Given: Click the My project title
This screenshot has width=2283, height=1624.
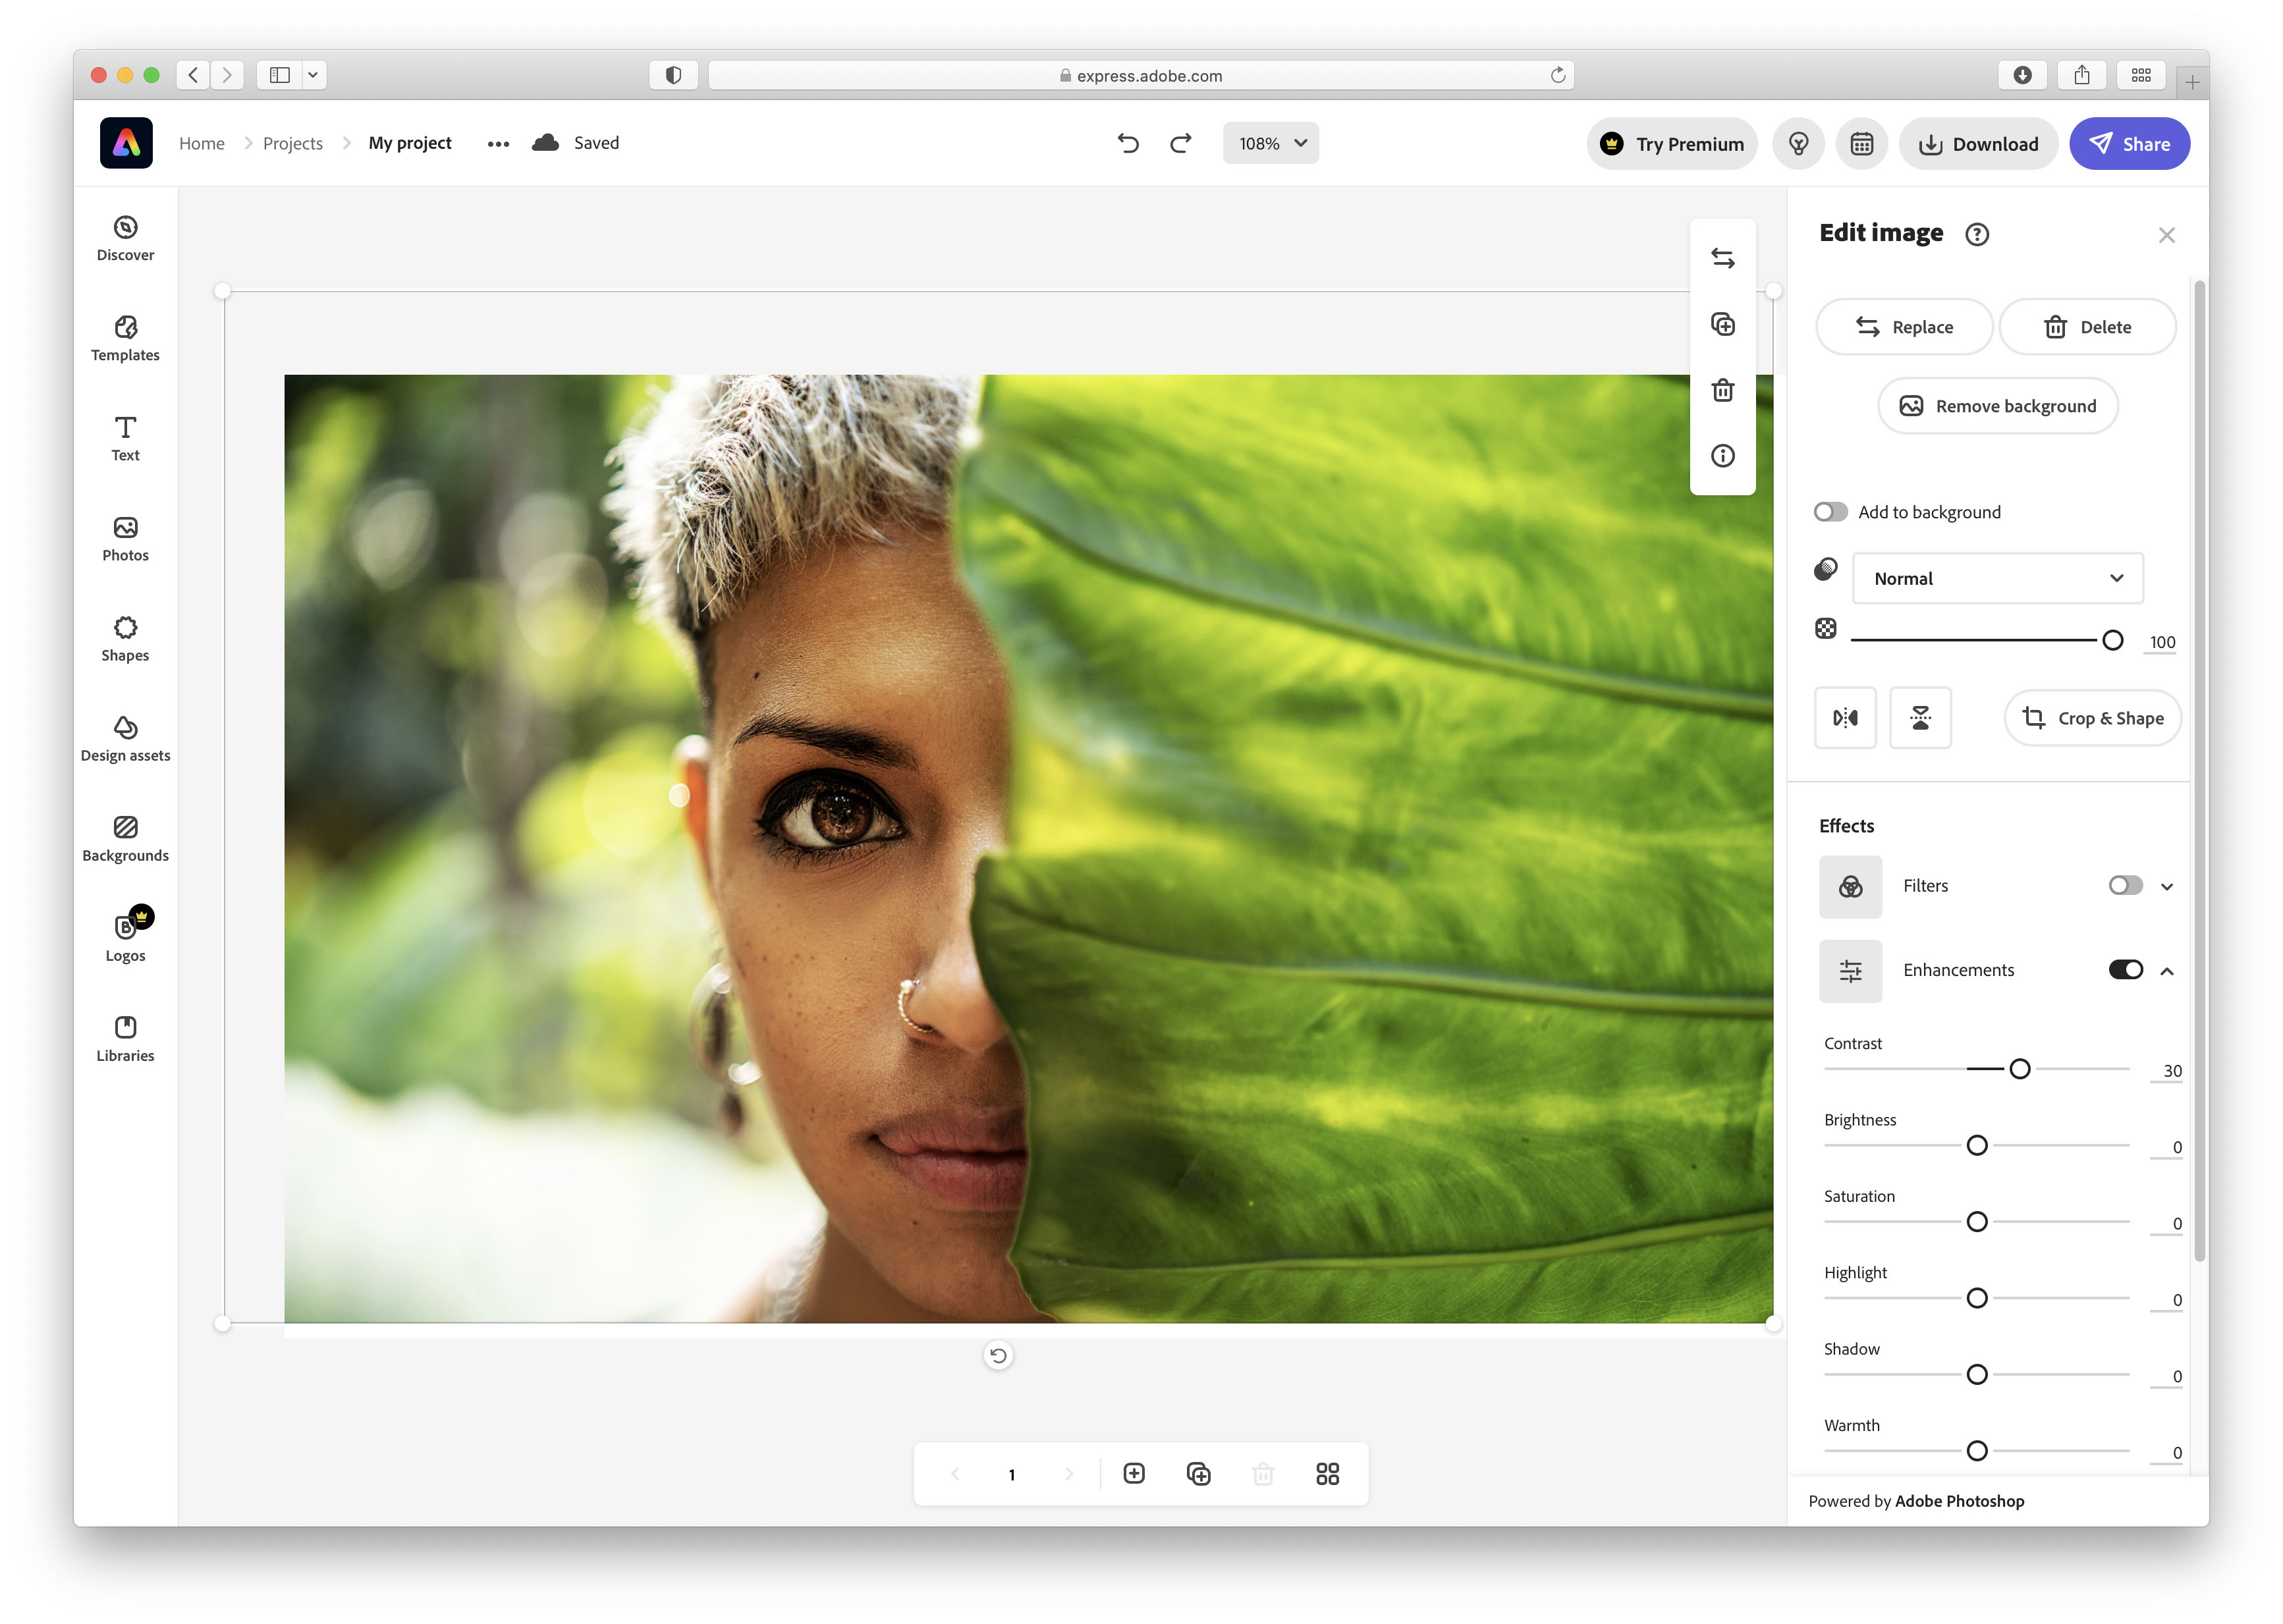Looking at the screenshot, I should [x=410, y=143].
